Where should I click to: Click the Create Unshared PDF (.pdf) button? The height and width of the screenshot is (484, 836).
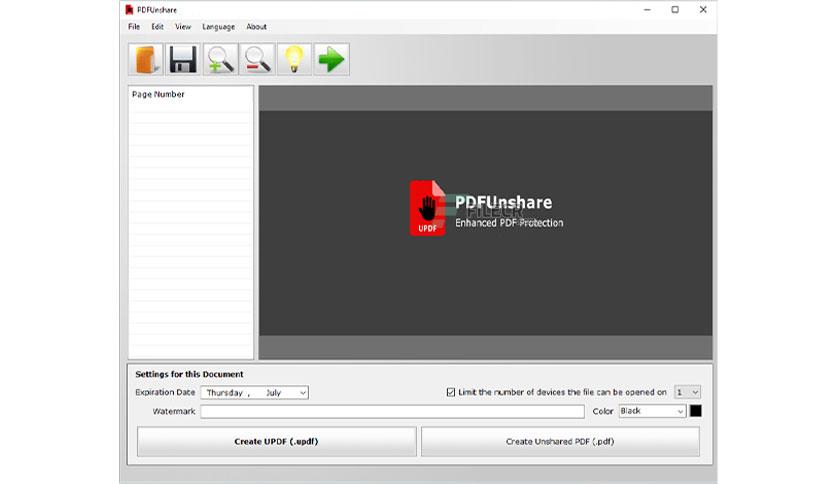tap(560, 441)
